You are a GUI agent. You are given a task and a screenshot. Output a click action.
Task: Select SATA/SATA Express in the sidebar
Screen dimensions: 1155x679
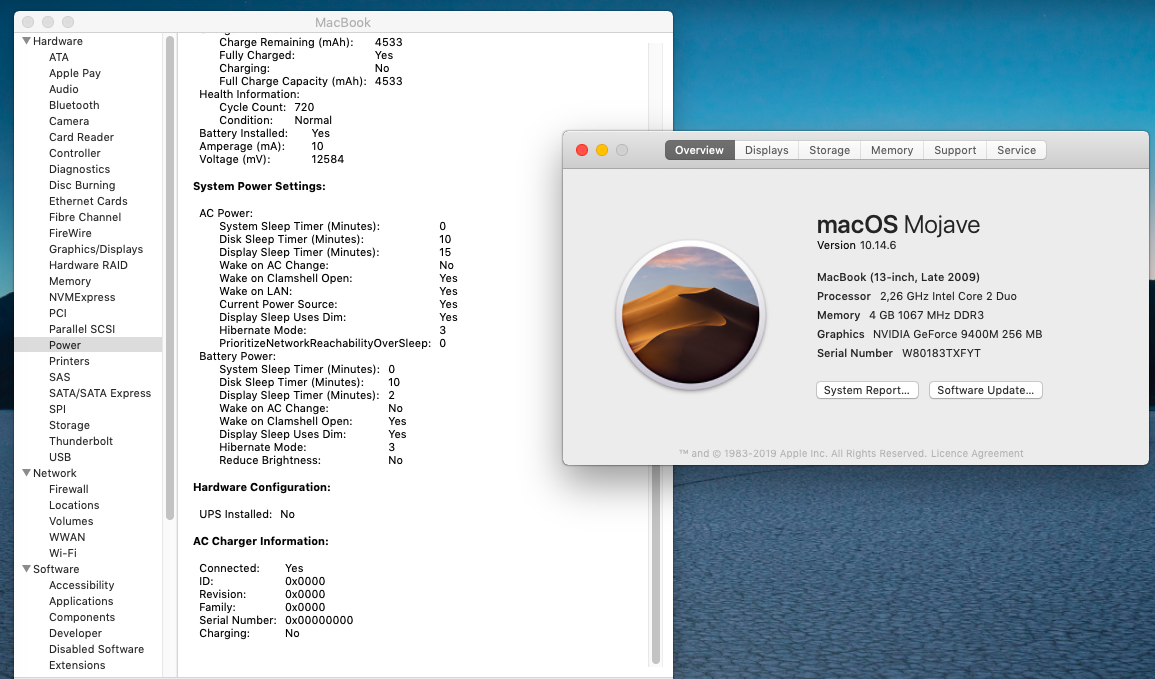[100, 393]
